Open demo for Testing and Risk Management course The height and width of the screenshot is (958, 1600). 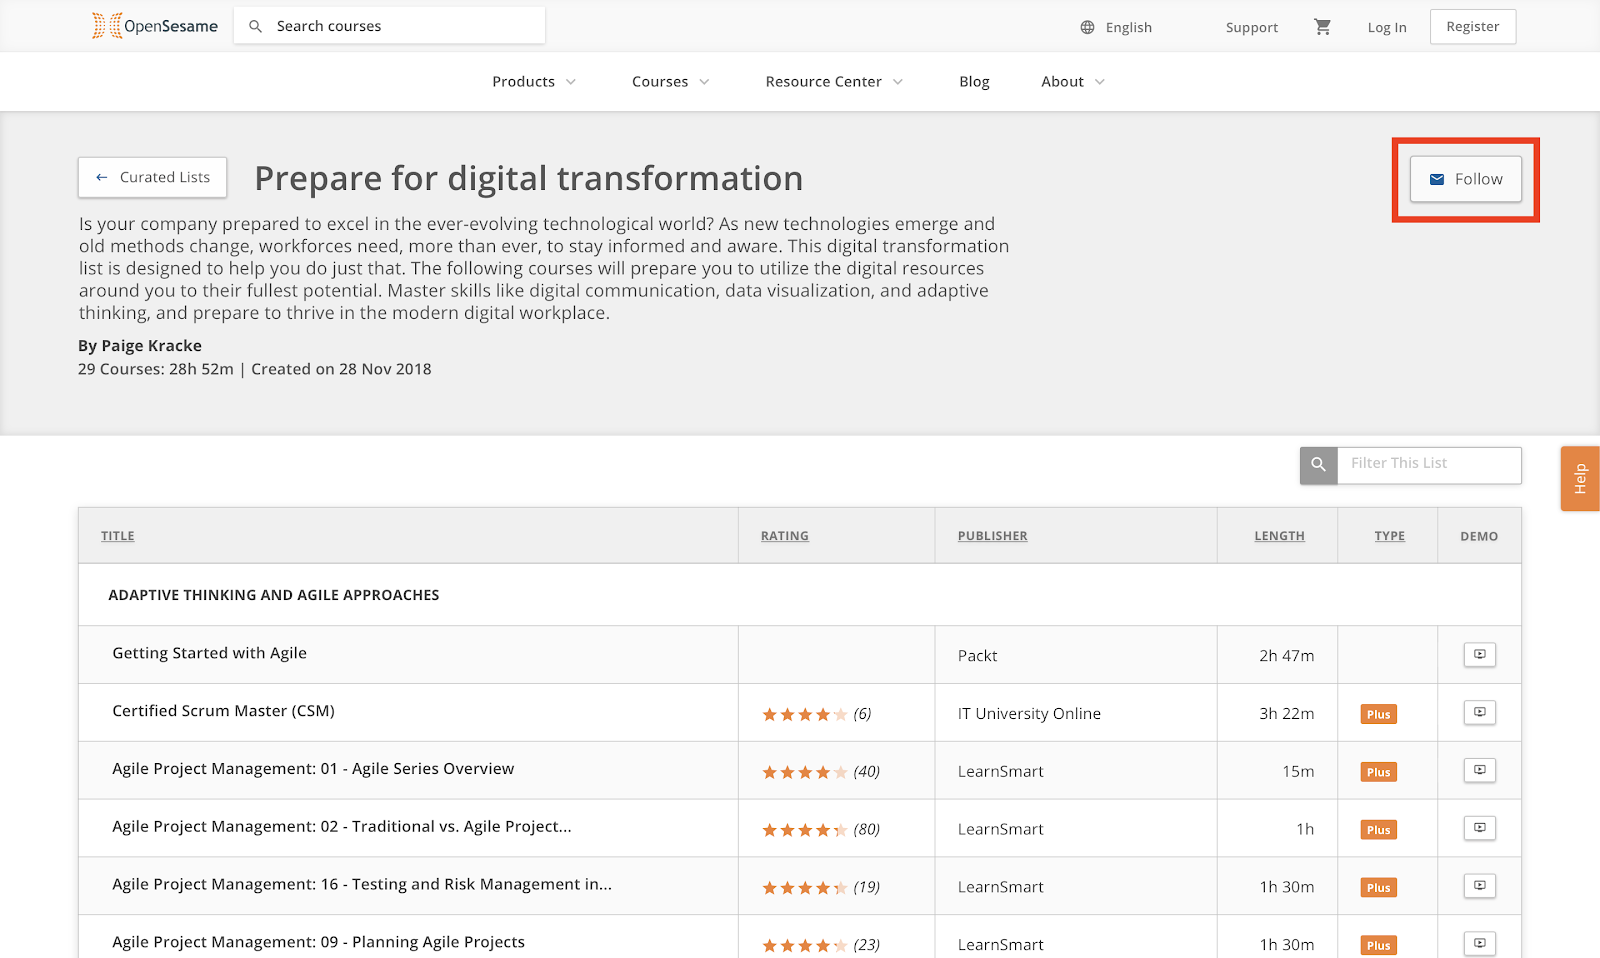[1479, 885]
